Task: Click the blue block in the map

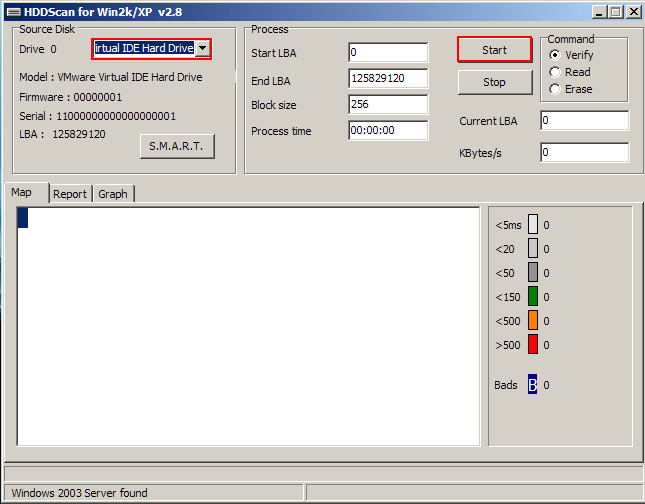Action: click(23, 217)
